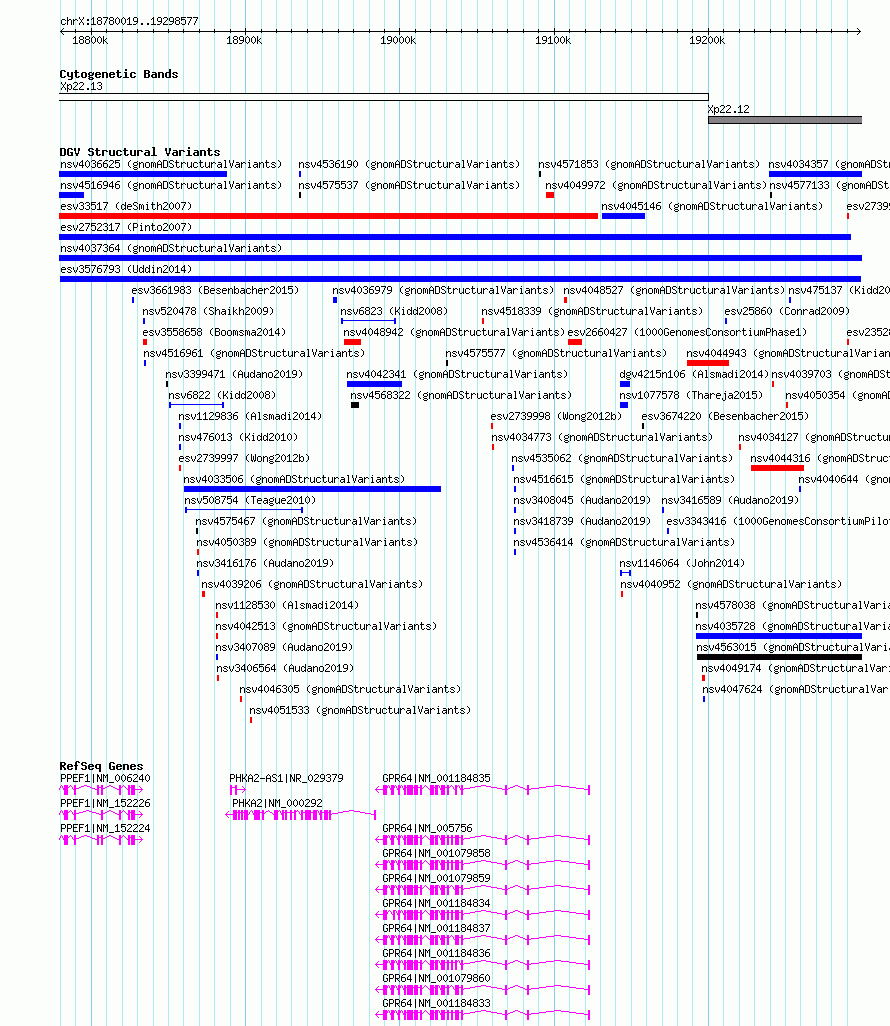Open esv2660427 (1000GenomesConsortiumPhase1) label
The image size is (890, 1026).
[x=687, y=332]
